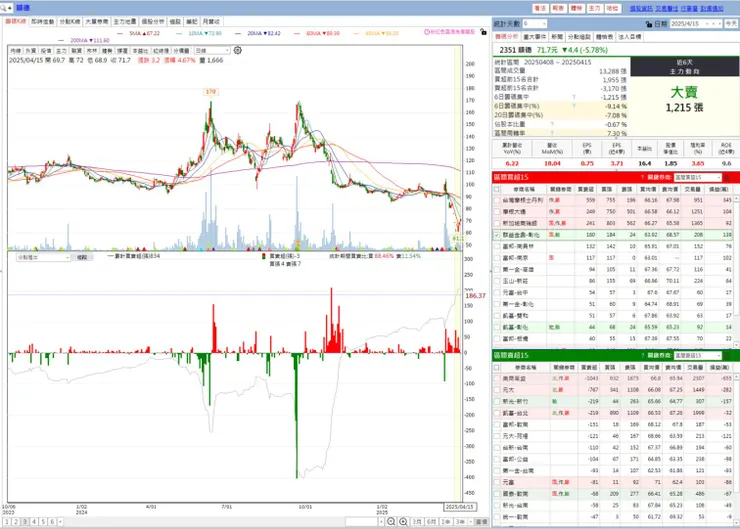Toggle the 本益比 overlay on chart toolbar
740x529 pixels.
tap(140, 50)
